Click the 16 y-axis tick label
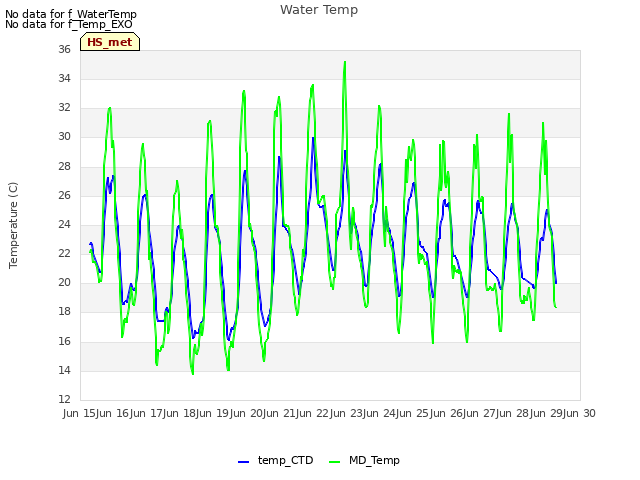The height and width of the screenshot is (480, 640). pyautogui.click(x=64, y=341)
